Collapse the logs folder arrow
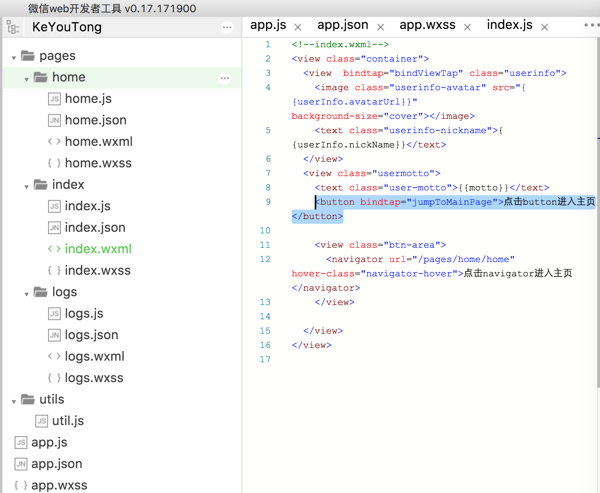The image size is (600, 493). tap(26, 294)
